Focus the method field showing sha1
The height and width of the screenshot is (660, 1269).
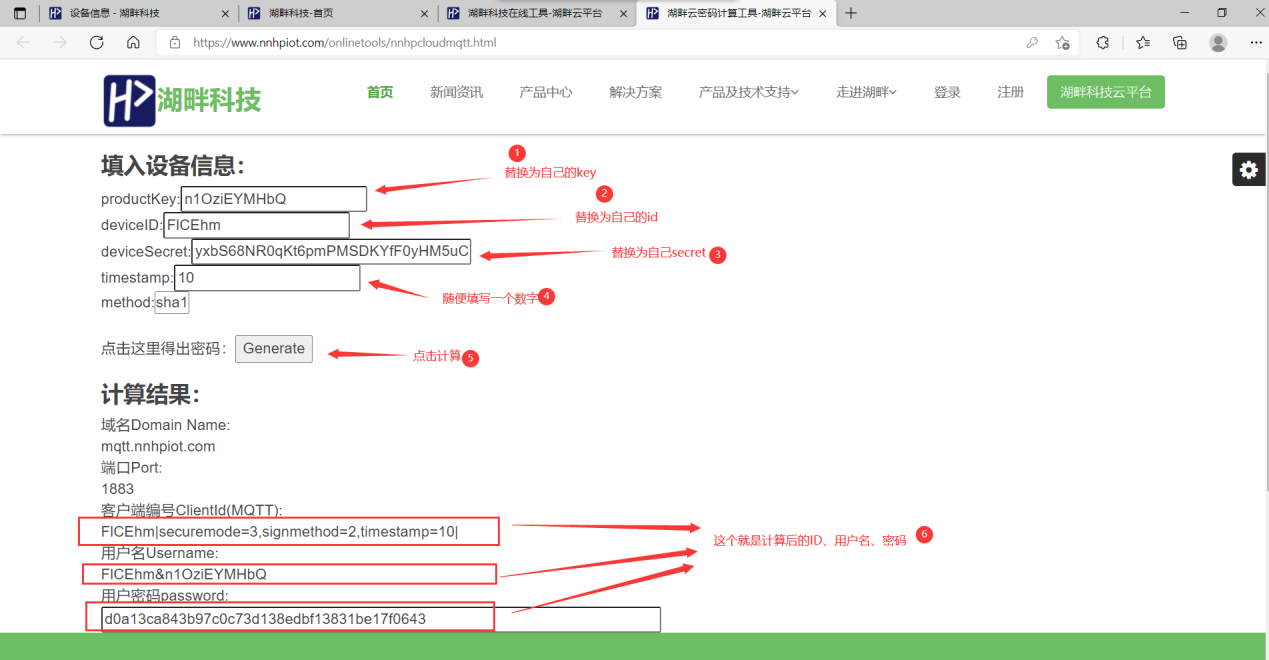172,302
